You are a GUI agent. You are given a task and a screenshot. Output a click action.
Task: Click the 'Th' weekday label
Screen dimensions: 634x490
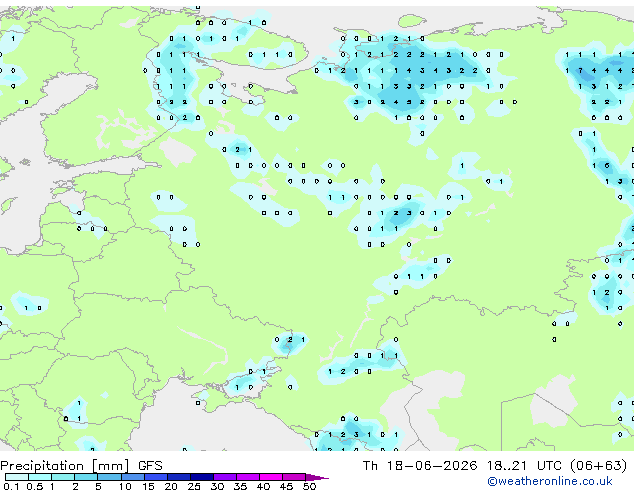370,466
